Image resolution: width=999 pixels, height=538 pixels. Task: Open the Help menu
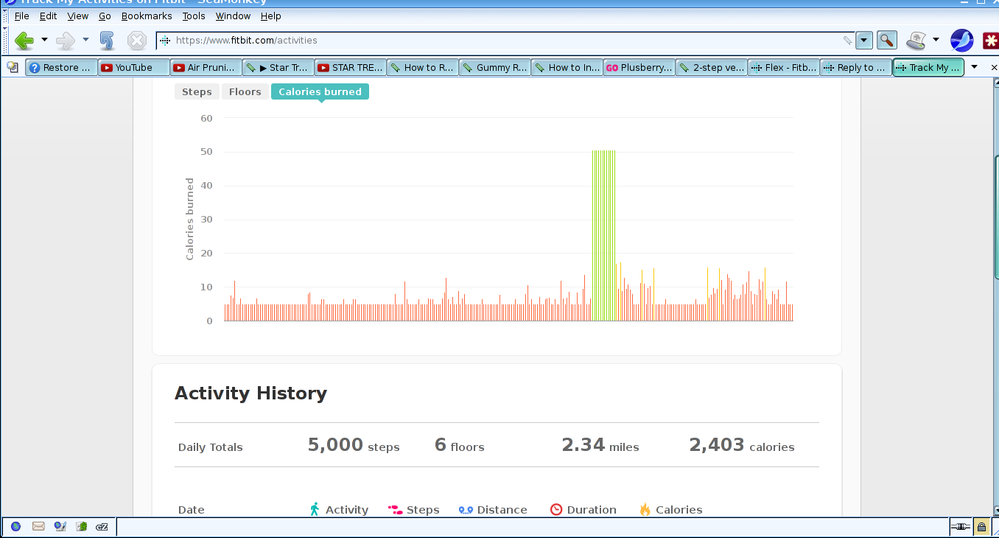270,16
